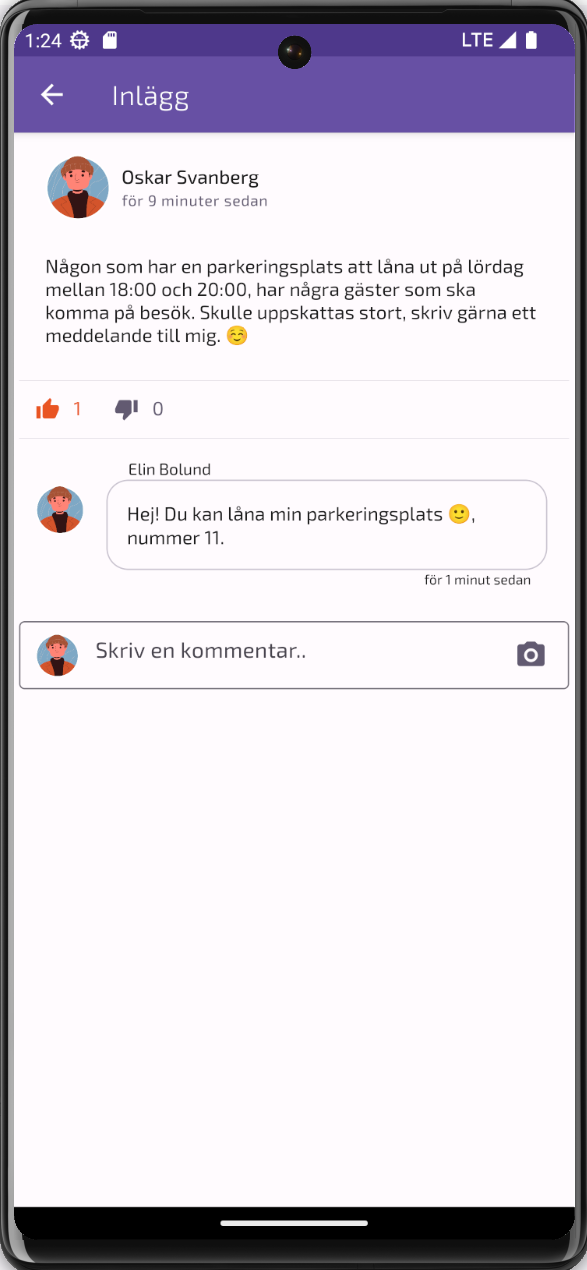Screen dimensions: 587x1270
Task: Tap the 'Inlägg' header title
Action: [x=150, y=96]
